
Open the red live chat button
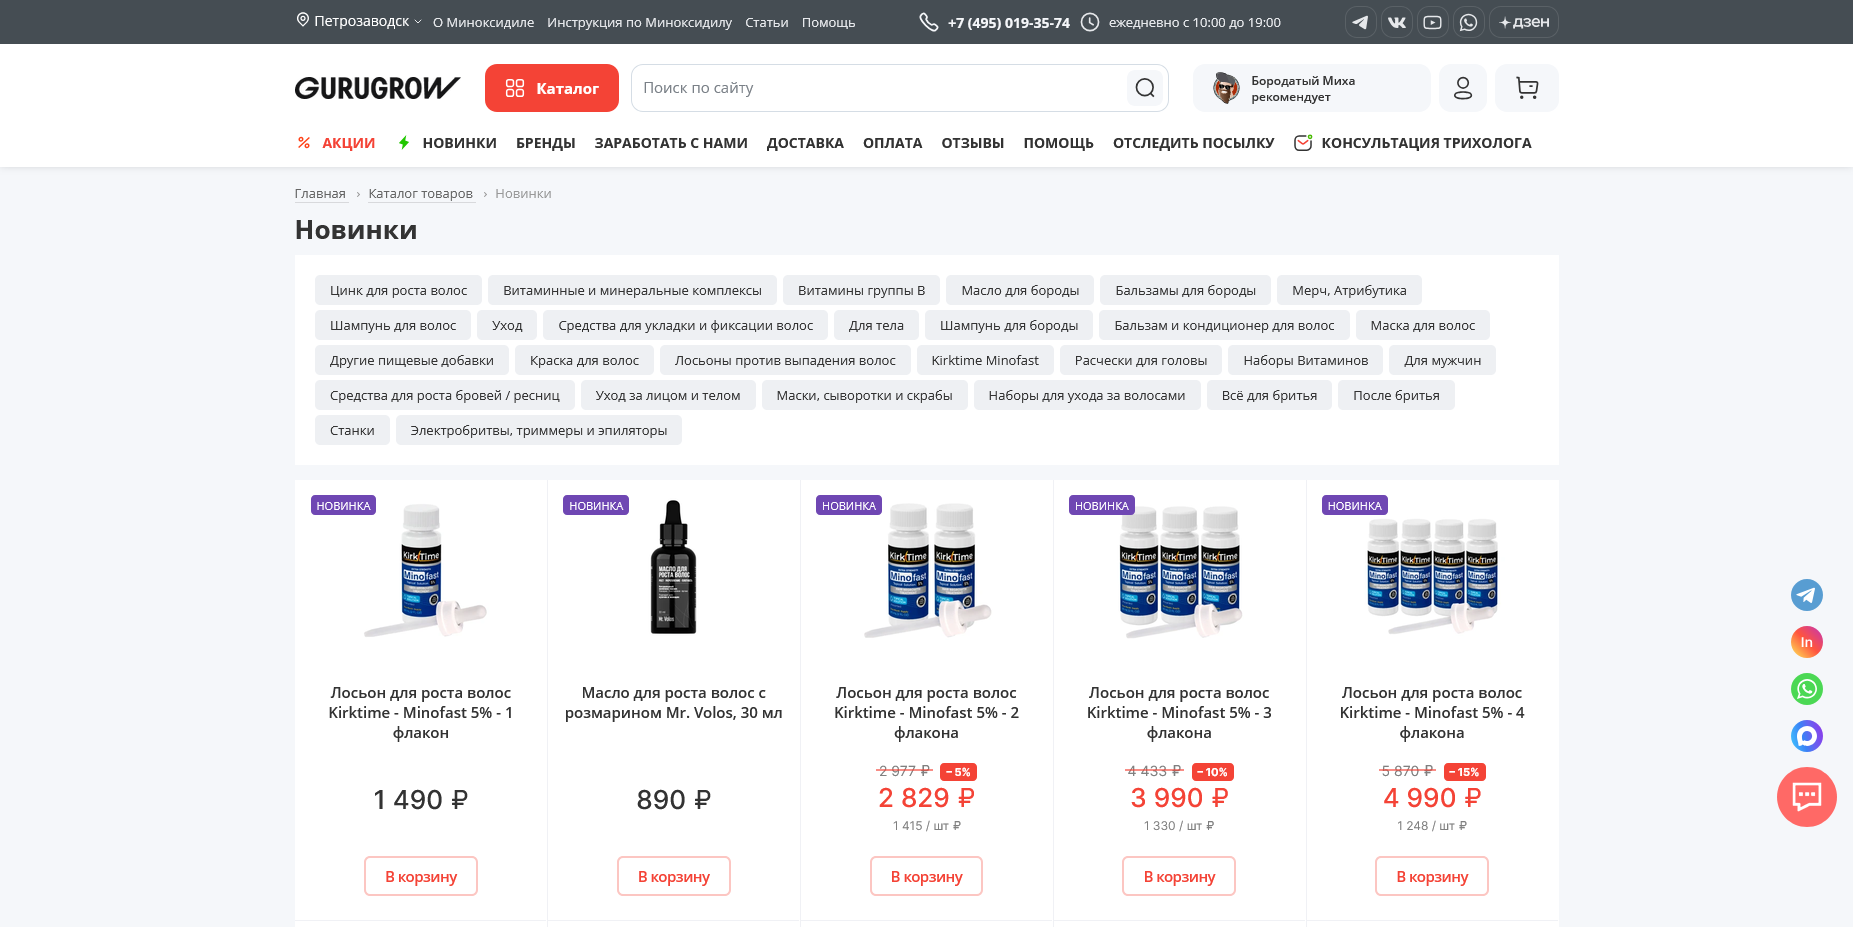1806,797
